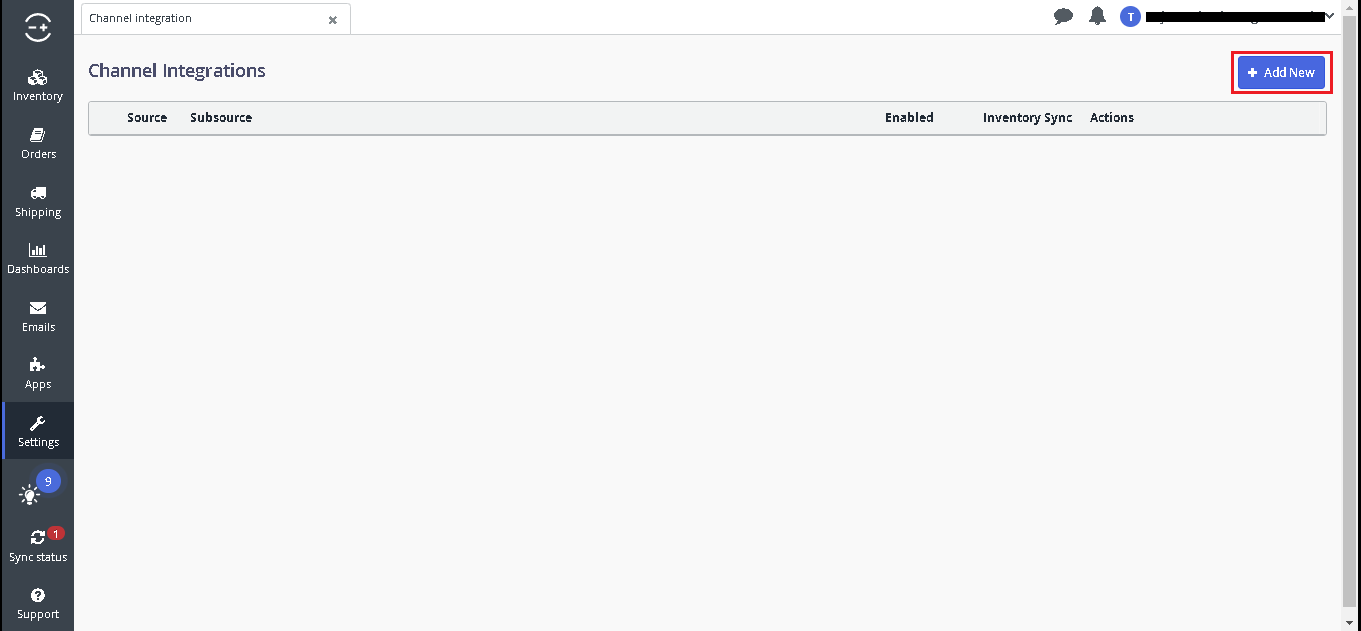Open the lightbulb tips with 9 badge
This screenshot has height=631, width=1361.
tap(38, 489)
